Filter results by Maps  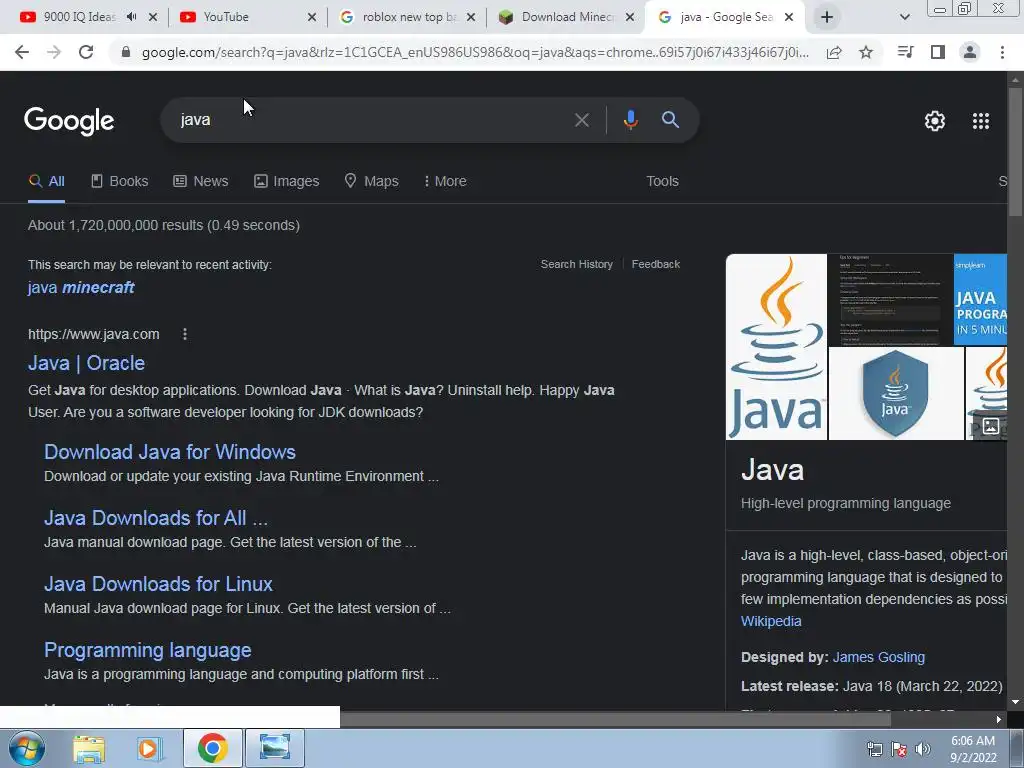click(x=371, y=182)
